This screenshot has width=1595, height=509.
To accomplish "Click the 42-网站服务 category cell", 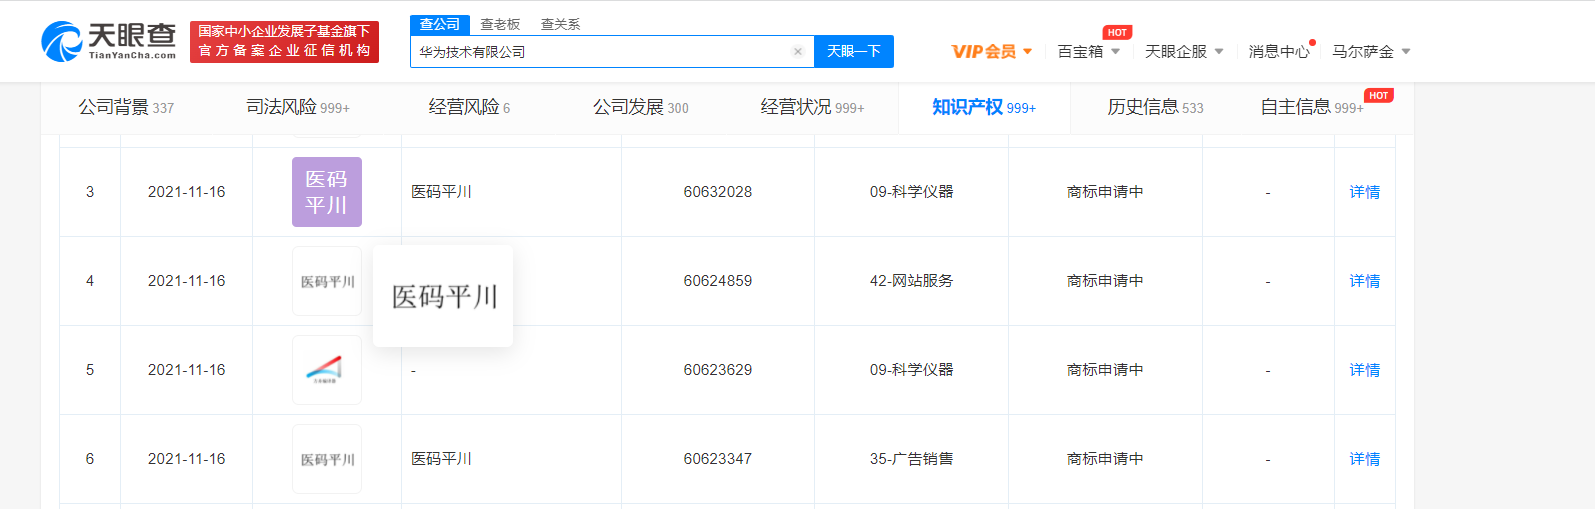I will click(x=911, y=281).
